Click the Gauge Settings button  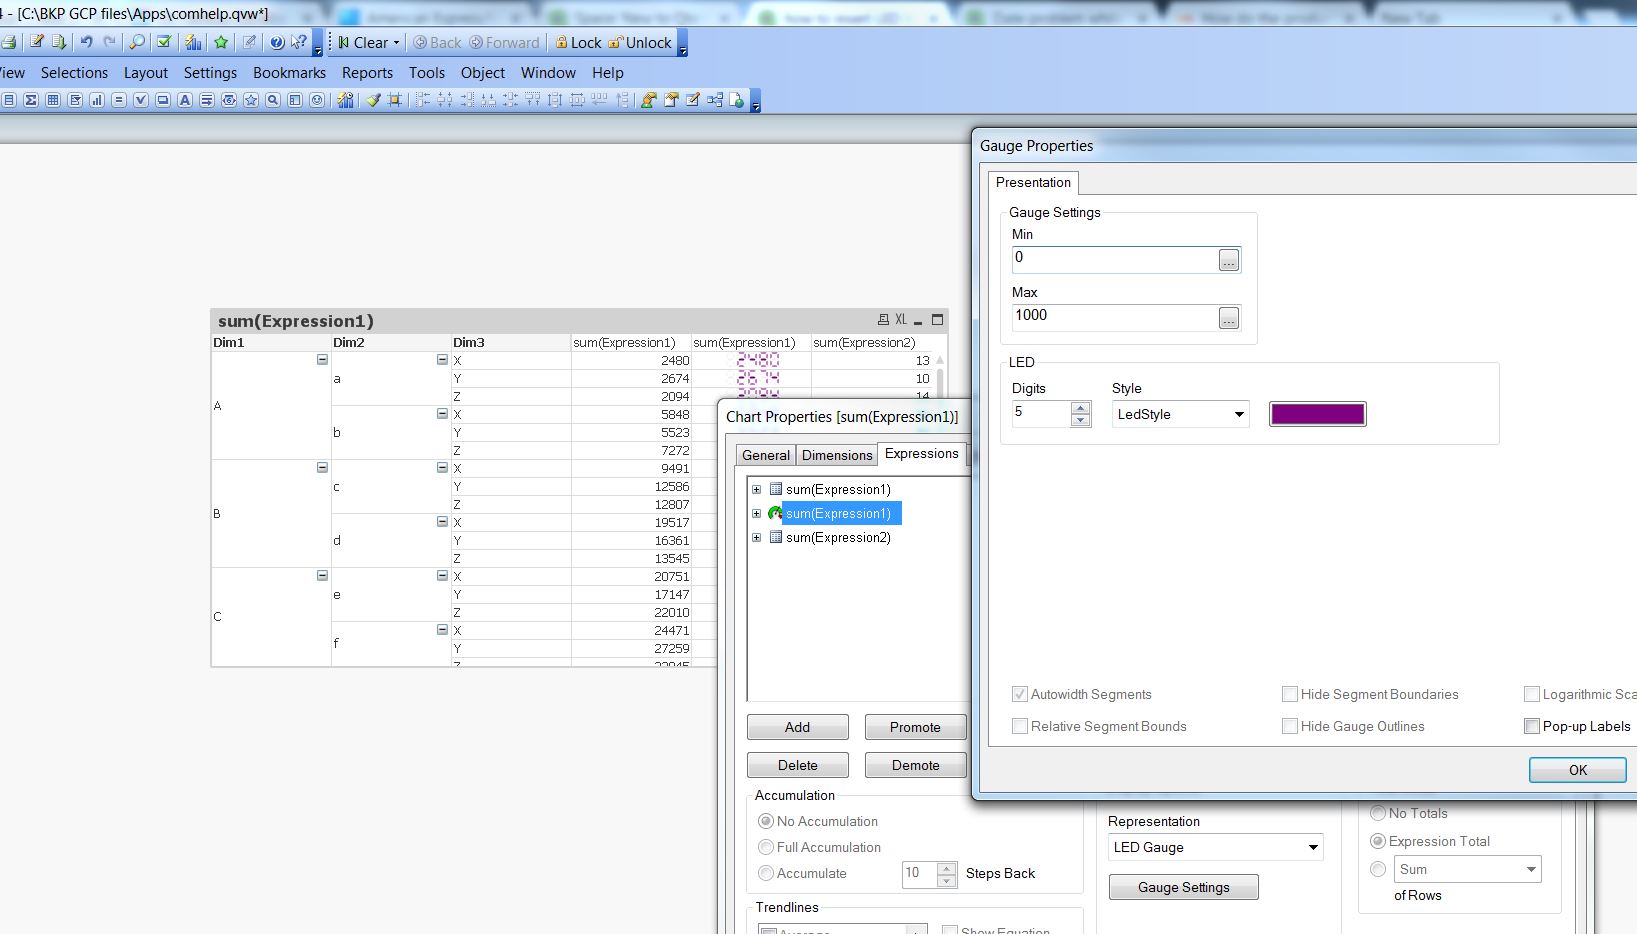point(1183,887)
